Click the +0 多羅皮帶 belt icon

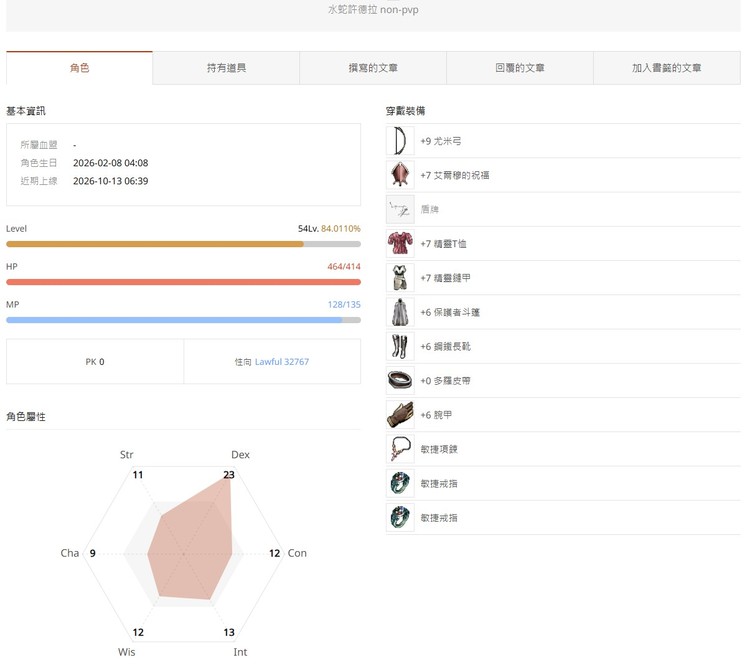[x=400, y=381]
